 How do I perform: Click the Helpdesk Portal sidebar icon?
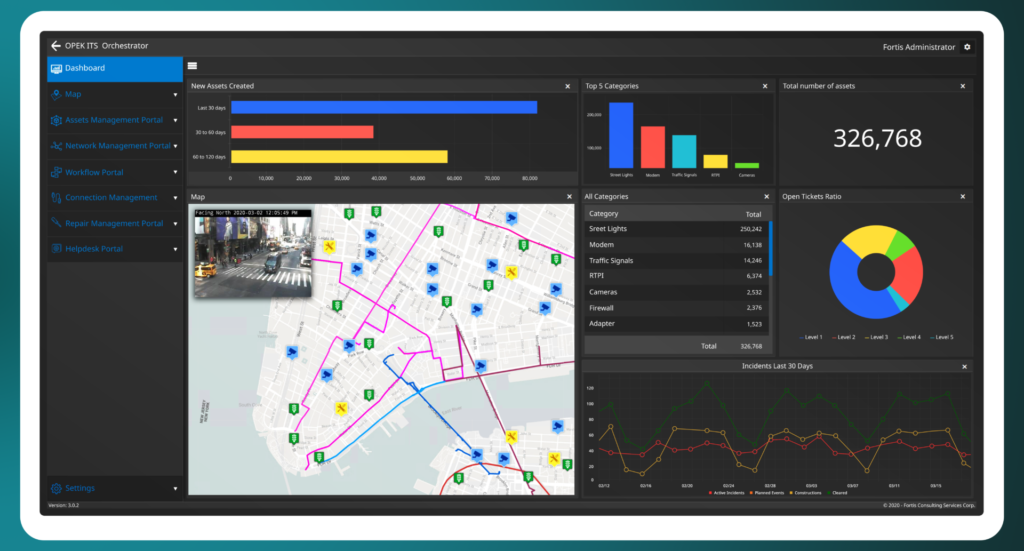[x=56, y=249]
